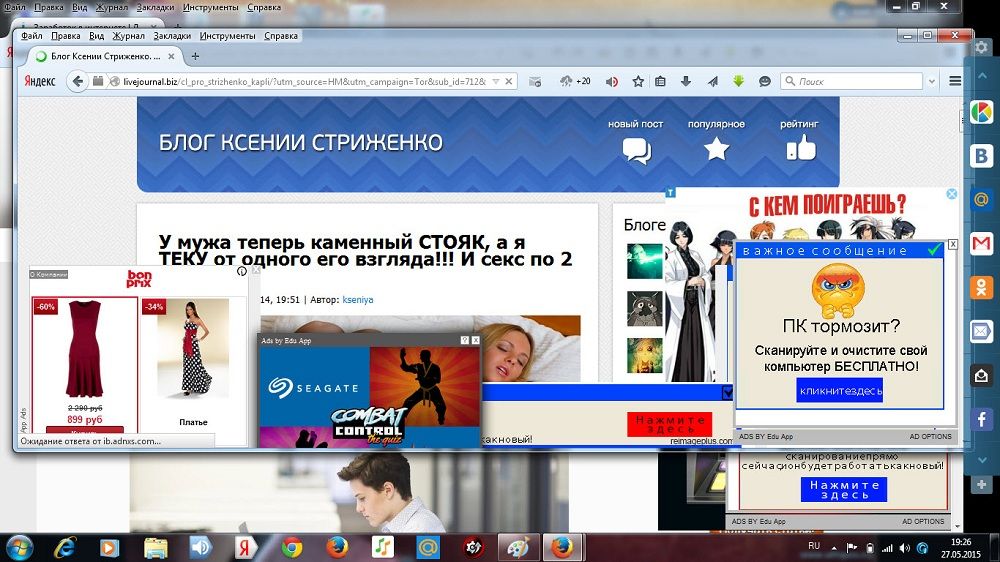Viewport: 1000px width, 562px height.
Task: Click the clock showing 19:26
Action: tap(960, 542)
